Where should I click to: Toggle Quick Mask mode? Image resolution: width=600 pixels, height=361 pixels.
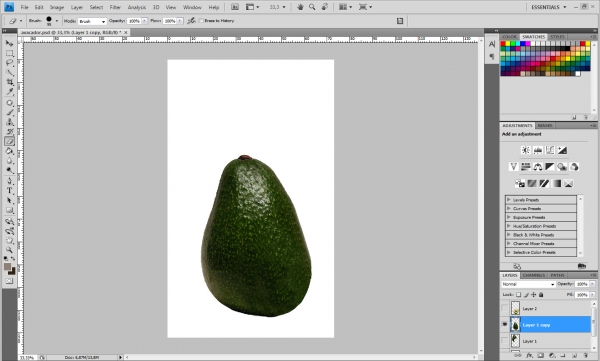pyautogui.click(x=9, y=281)
